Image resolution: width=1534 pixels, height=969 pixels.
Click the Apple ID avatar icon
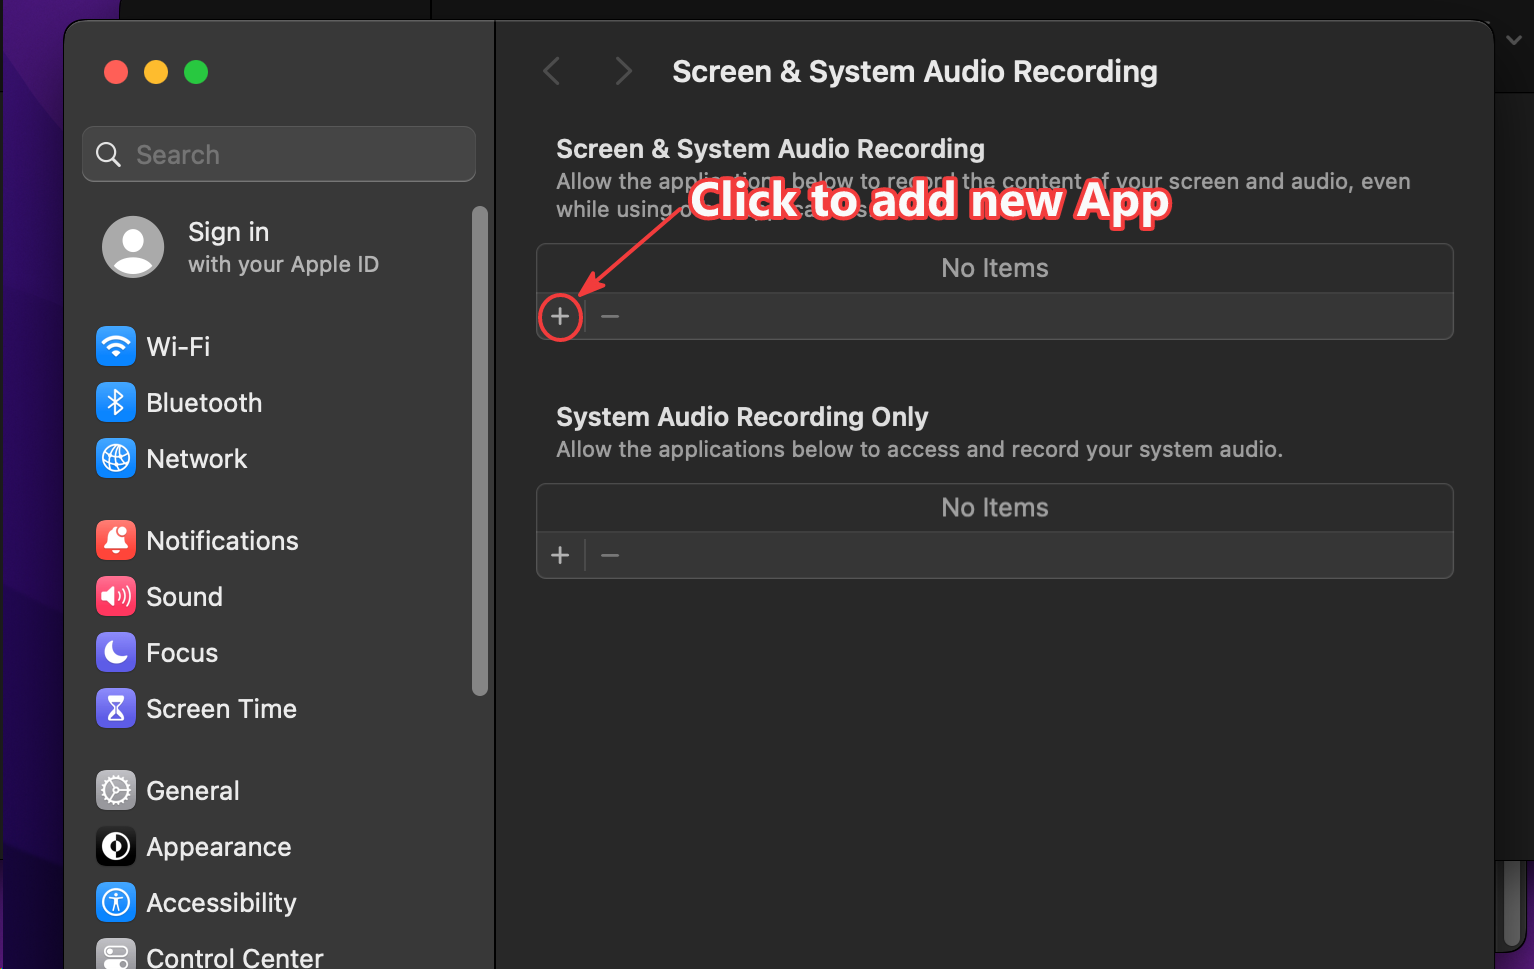pos(133,247)
